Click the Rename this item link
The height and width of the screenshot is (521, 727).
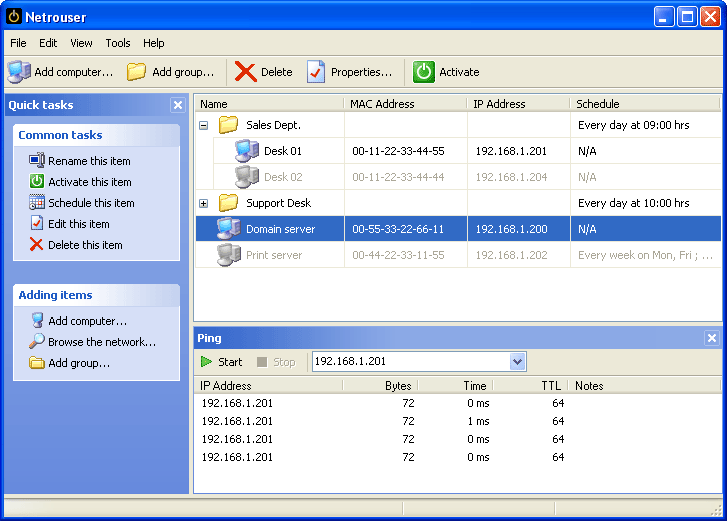click(x=89, y=161)
